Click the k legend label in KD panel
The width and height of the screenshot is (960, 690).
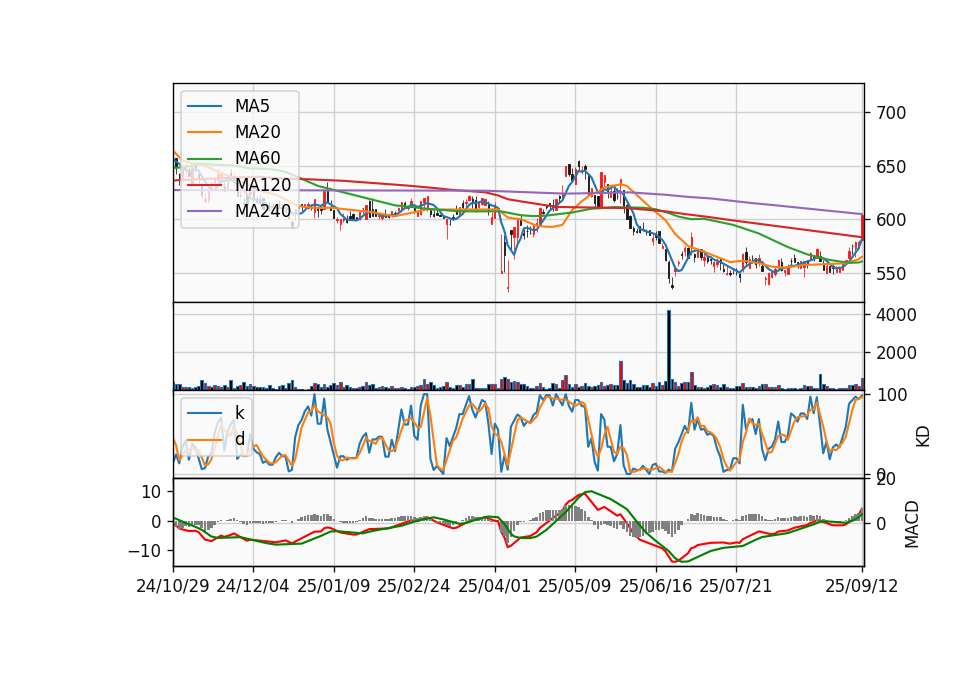click(x=239, y=412)
